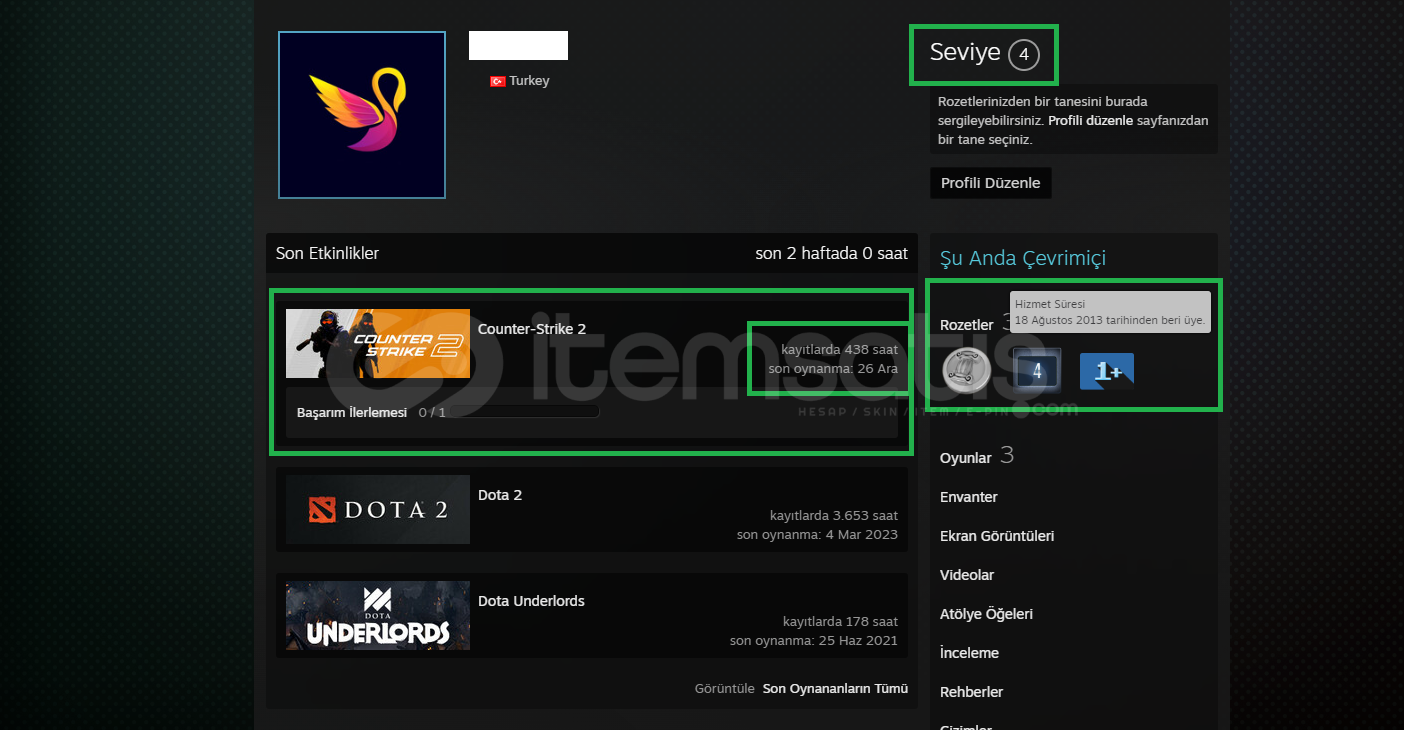Click 'son 2 haftada 0 saat' text
The image size is (1404, 730).
tap(831, 254)
